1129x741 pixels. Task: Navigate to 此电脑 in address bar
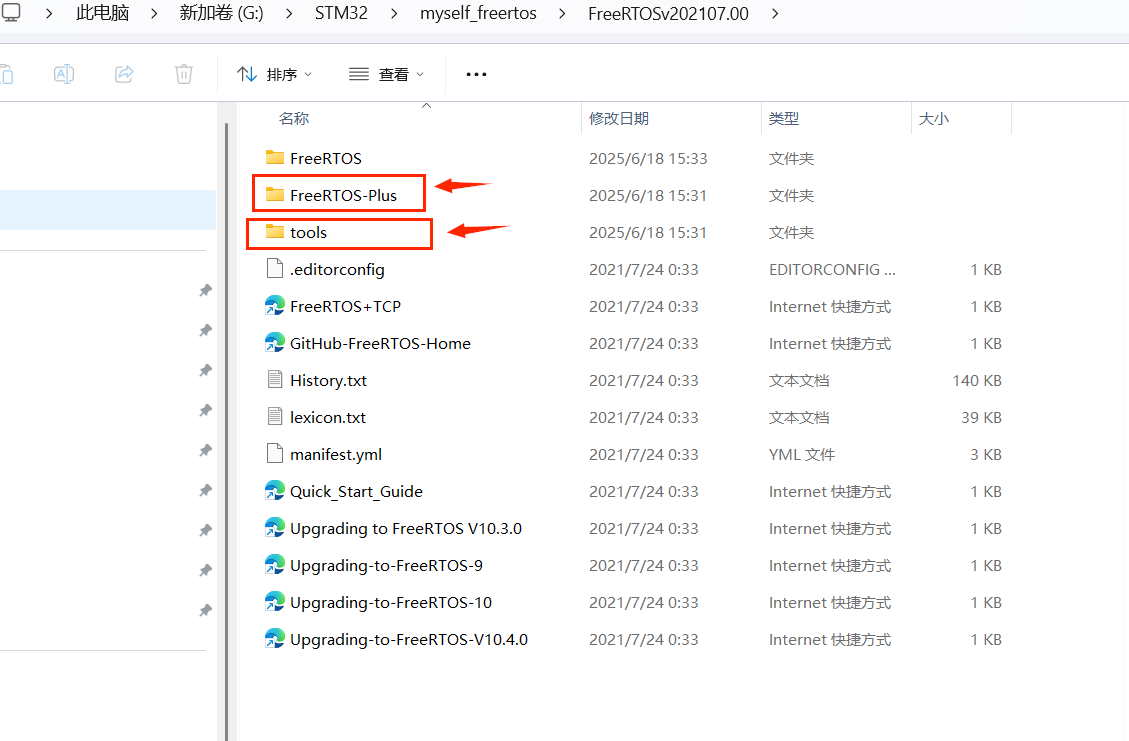[x=102, y=13]
